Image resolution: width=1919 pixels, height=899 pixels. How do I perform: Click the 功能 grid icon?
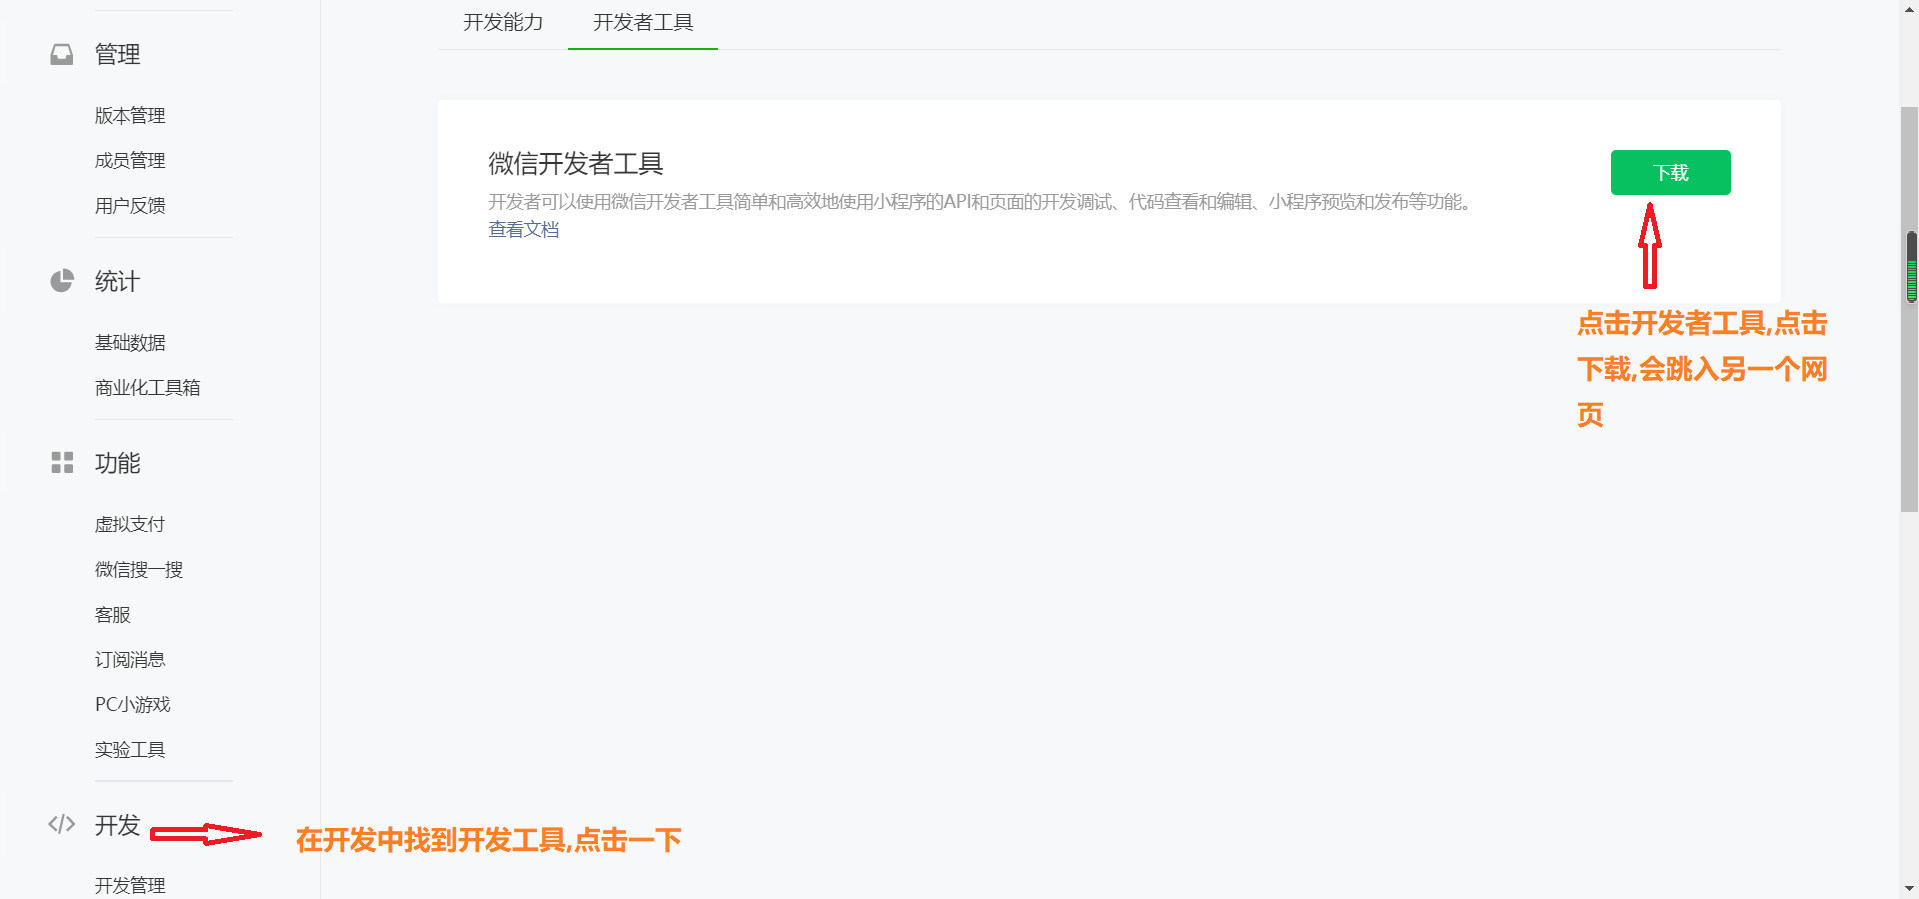pyautogui.click(x=62, y=462)
